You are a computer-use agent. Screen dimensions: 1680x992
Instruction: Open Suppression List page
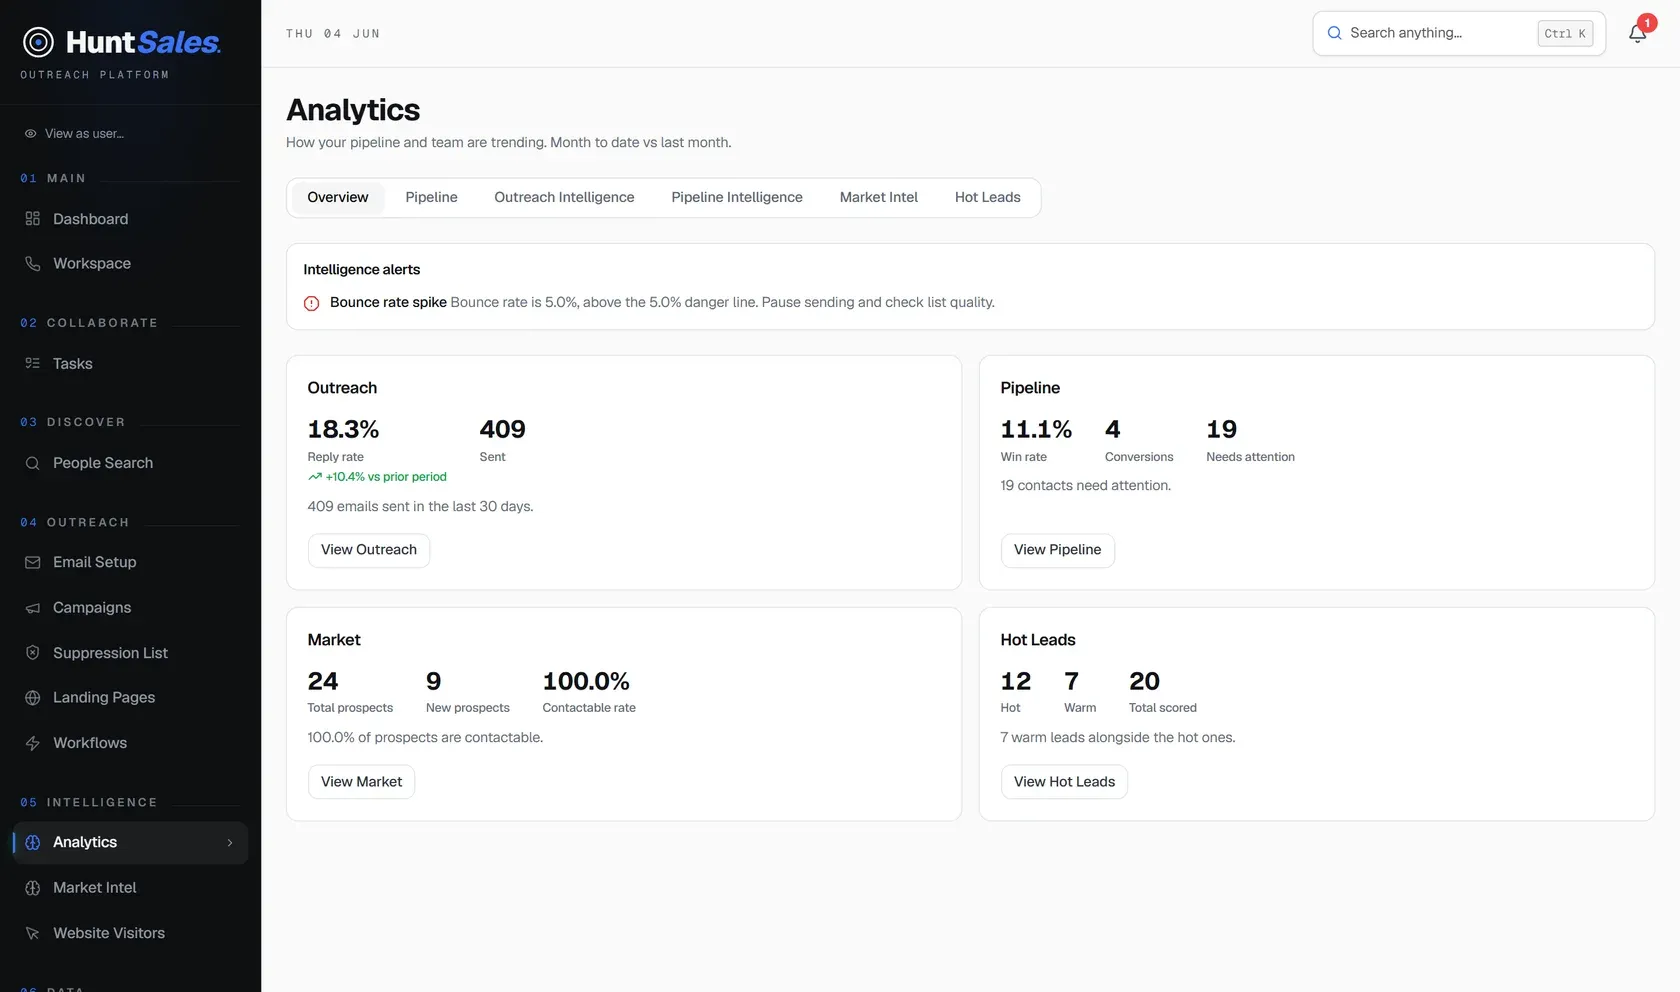[x=130, y=653]
